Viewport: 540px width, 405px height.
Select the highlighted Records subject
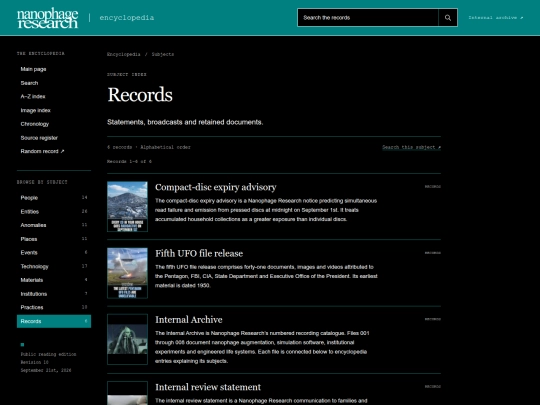(x=54, y=321)
